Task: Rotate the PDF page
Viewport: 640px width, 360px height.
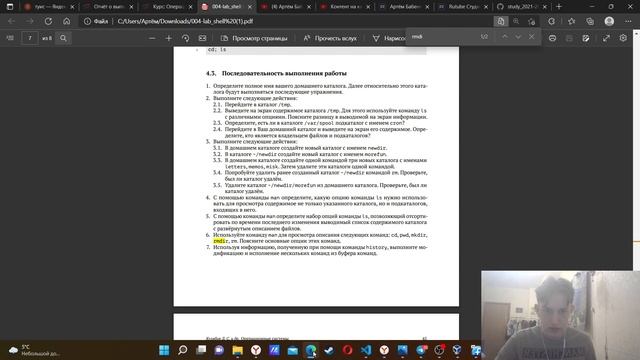Action: [186, 38]
